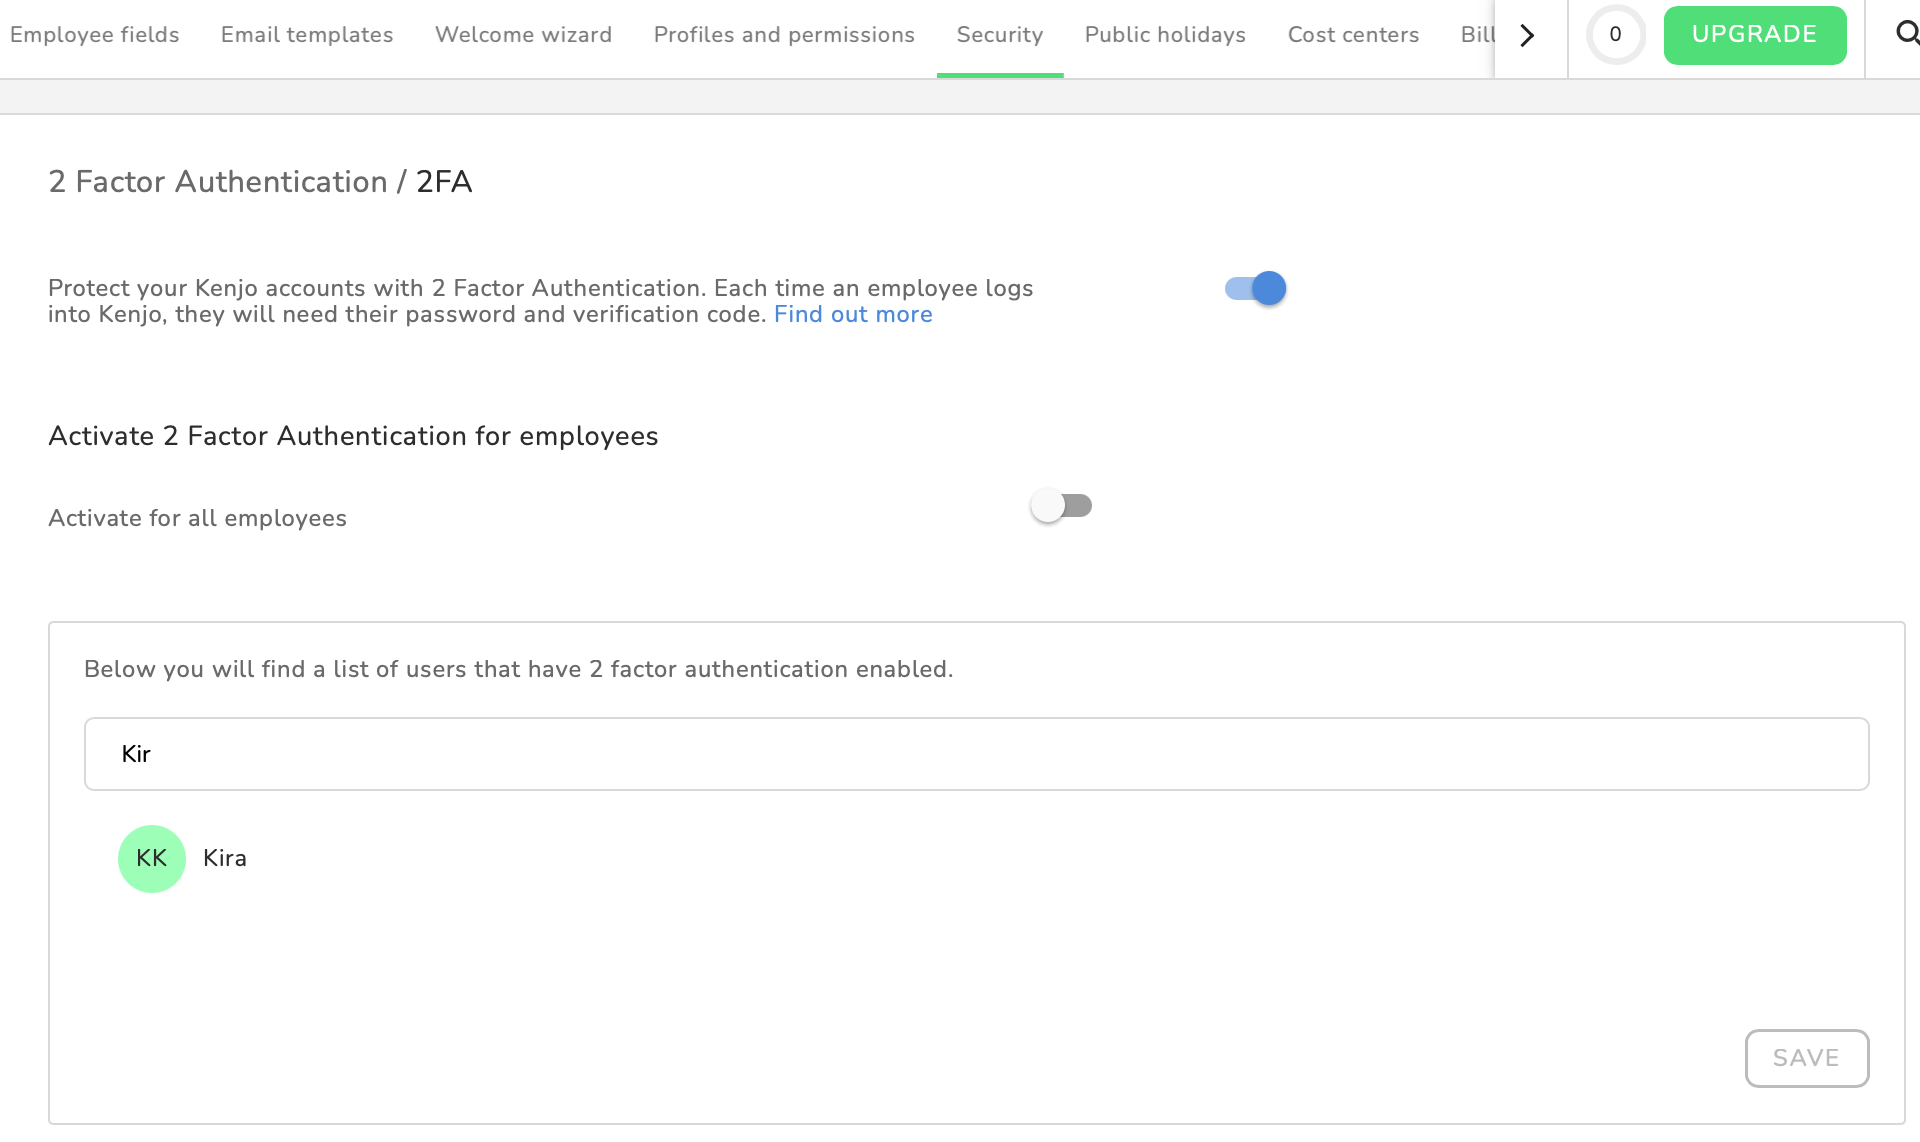The height and width of the screenshot is (1142, 1920).
Task: Select Kira in the user list
Action: pyautogui.click(x=225, y=858)
